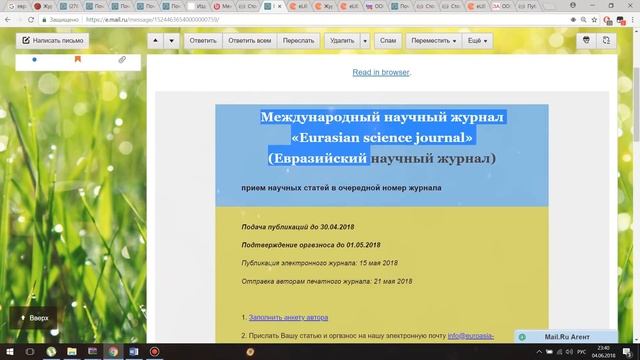This screenshot has width=640, height=360.
Task: Switch to the Ищ browser tab
Action: [x=198, y=6]
